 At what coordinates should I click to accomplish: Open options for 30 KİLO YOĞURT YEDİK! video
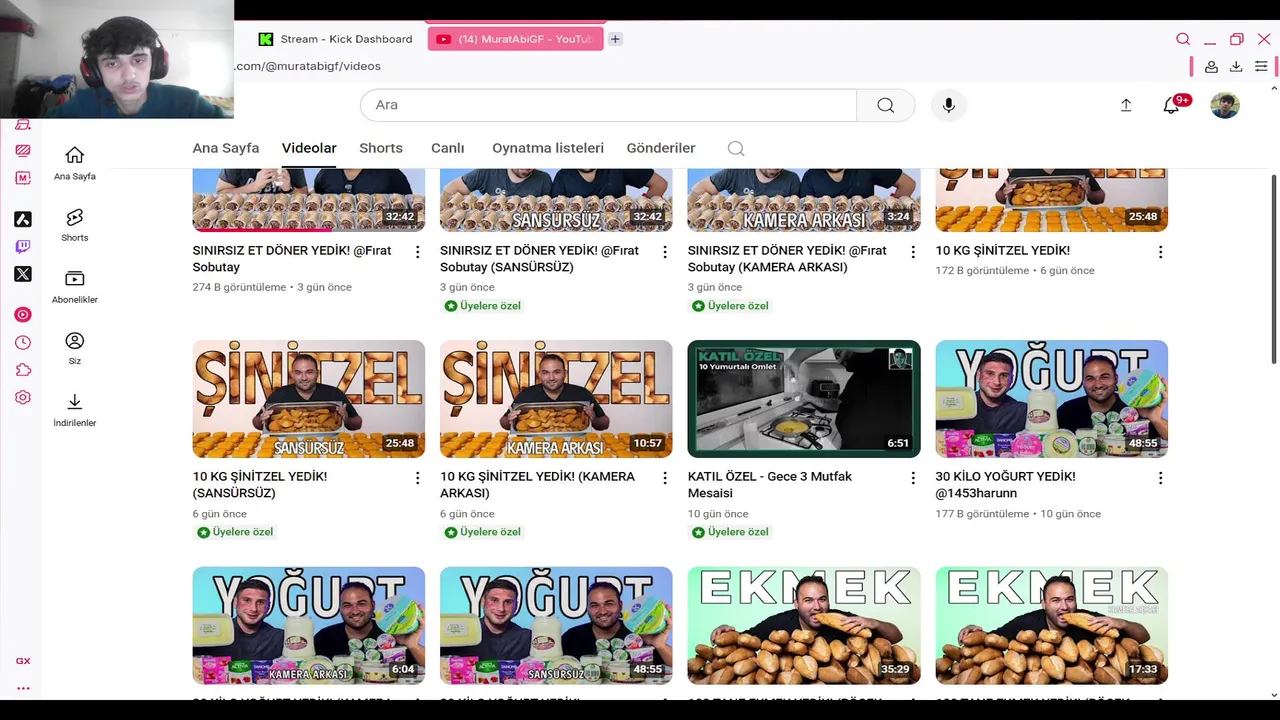click(1161, 478)
